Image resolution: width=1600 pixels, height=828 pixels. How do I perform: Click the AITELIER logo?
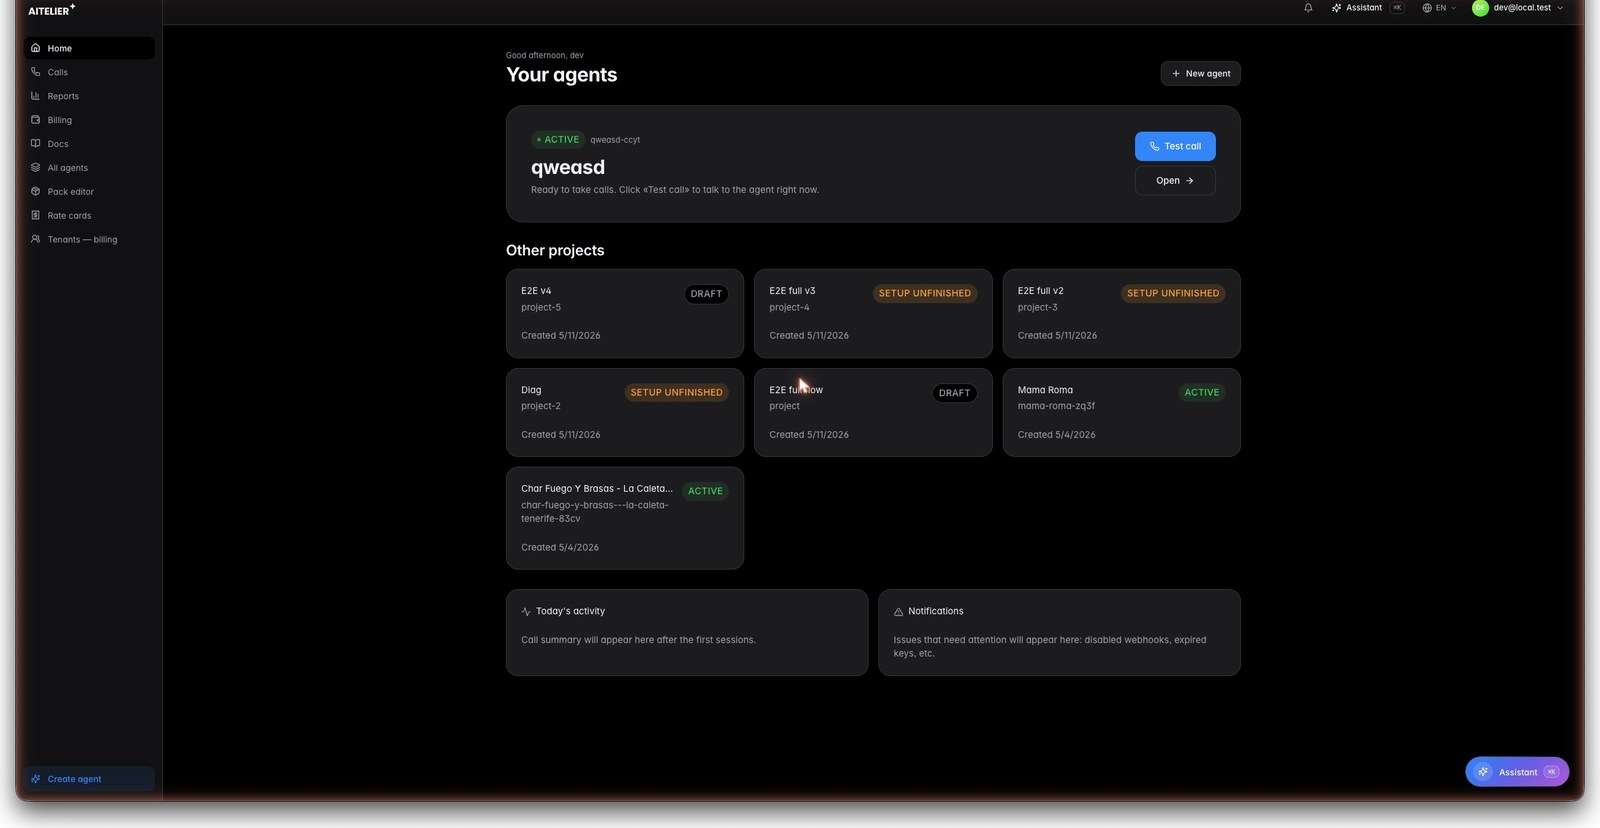51,10
